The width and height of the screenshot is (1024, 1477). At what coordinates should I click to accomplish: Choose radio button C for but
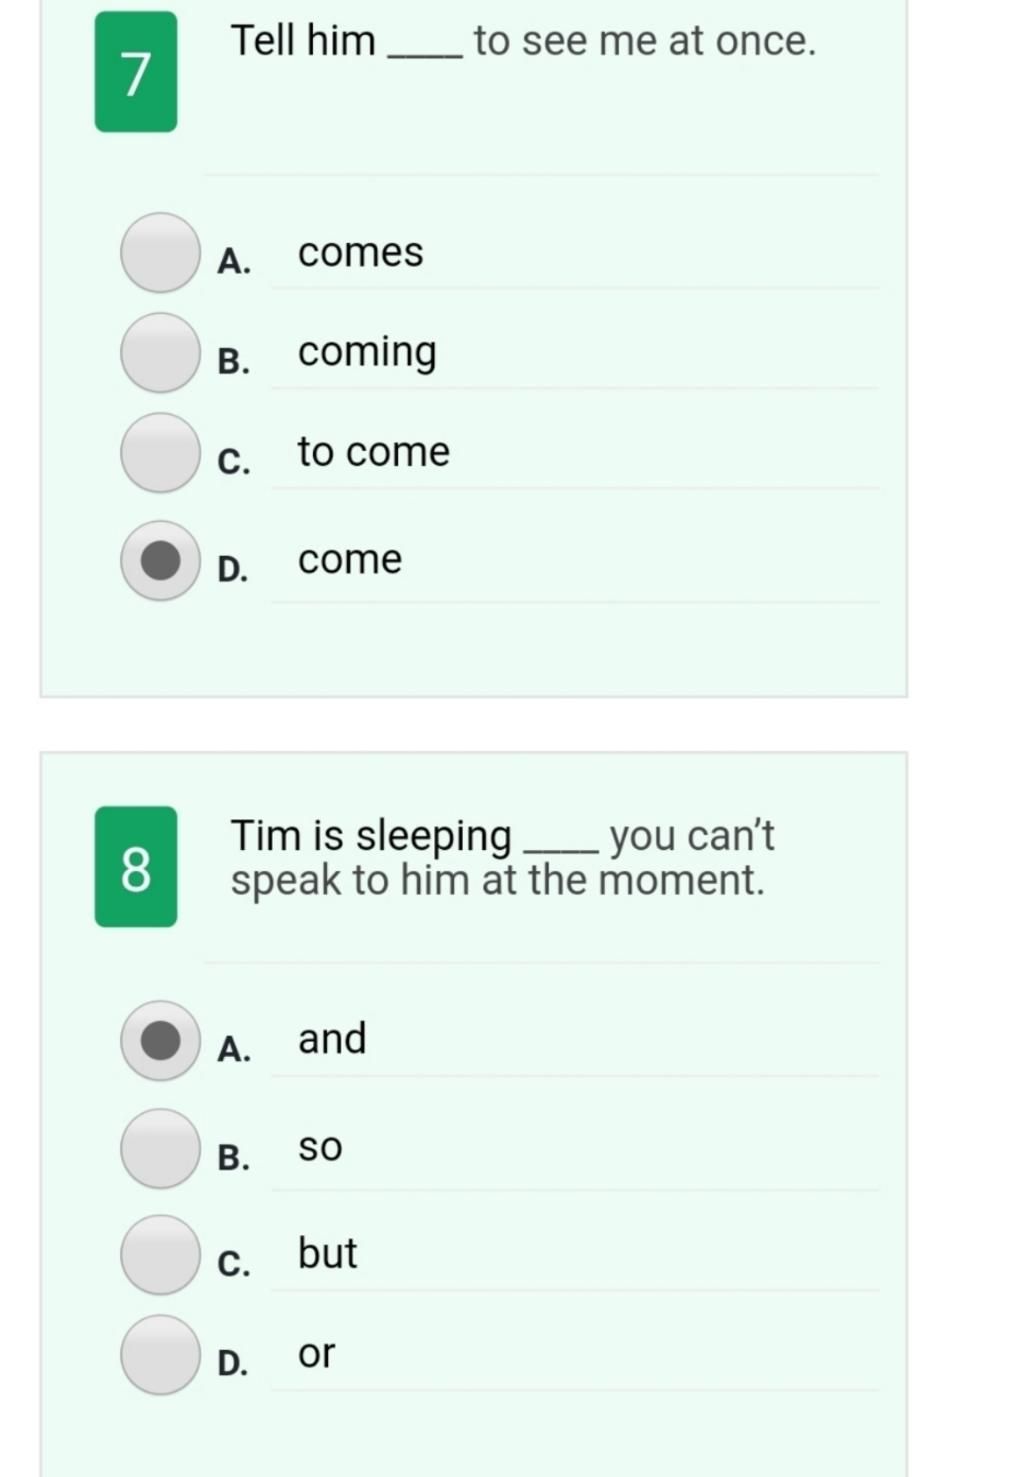tap(160, 1255)
